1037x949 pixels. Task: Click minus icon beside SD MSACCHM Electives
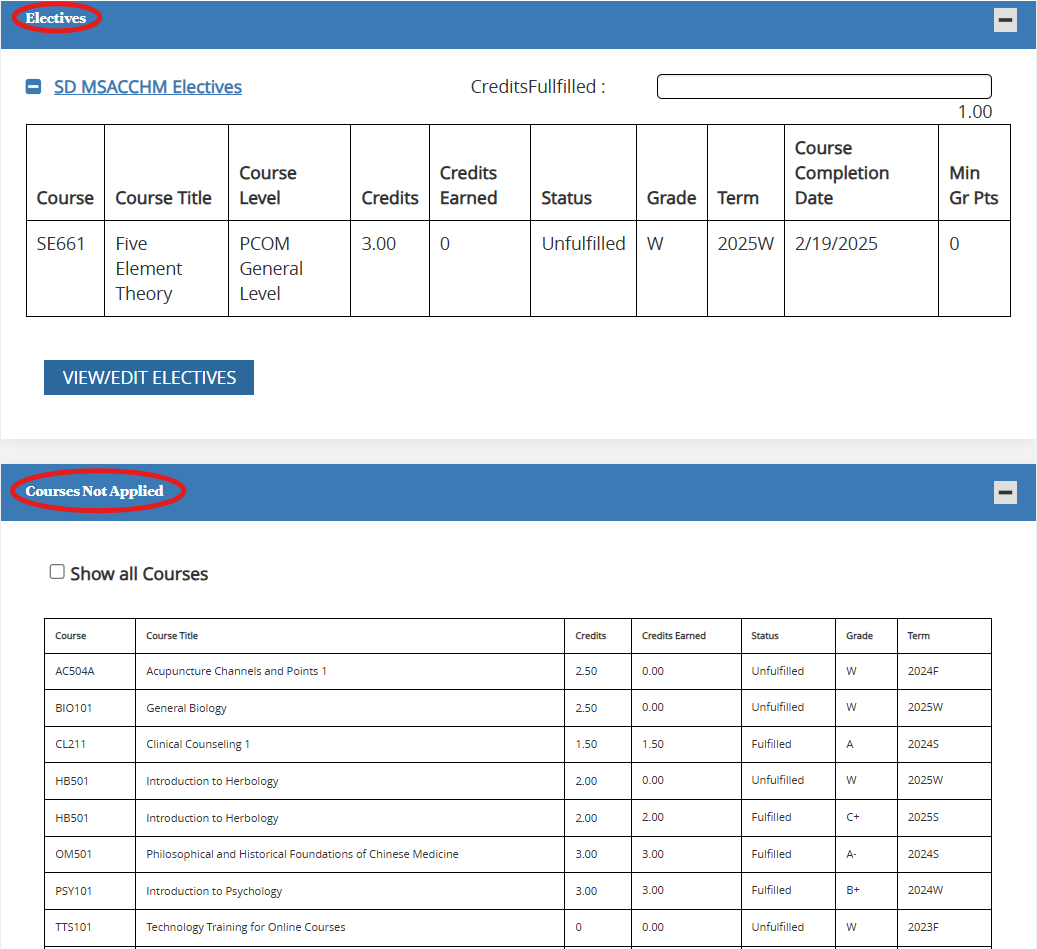pos(33,88)
